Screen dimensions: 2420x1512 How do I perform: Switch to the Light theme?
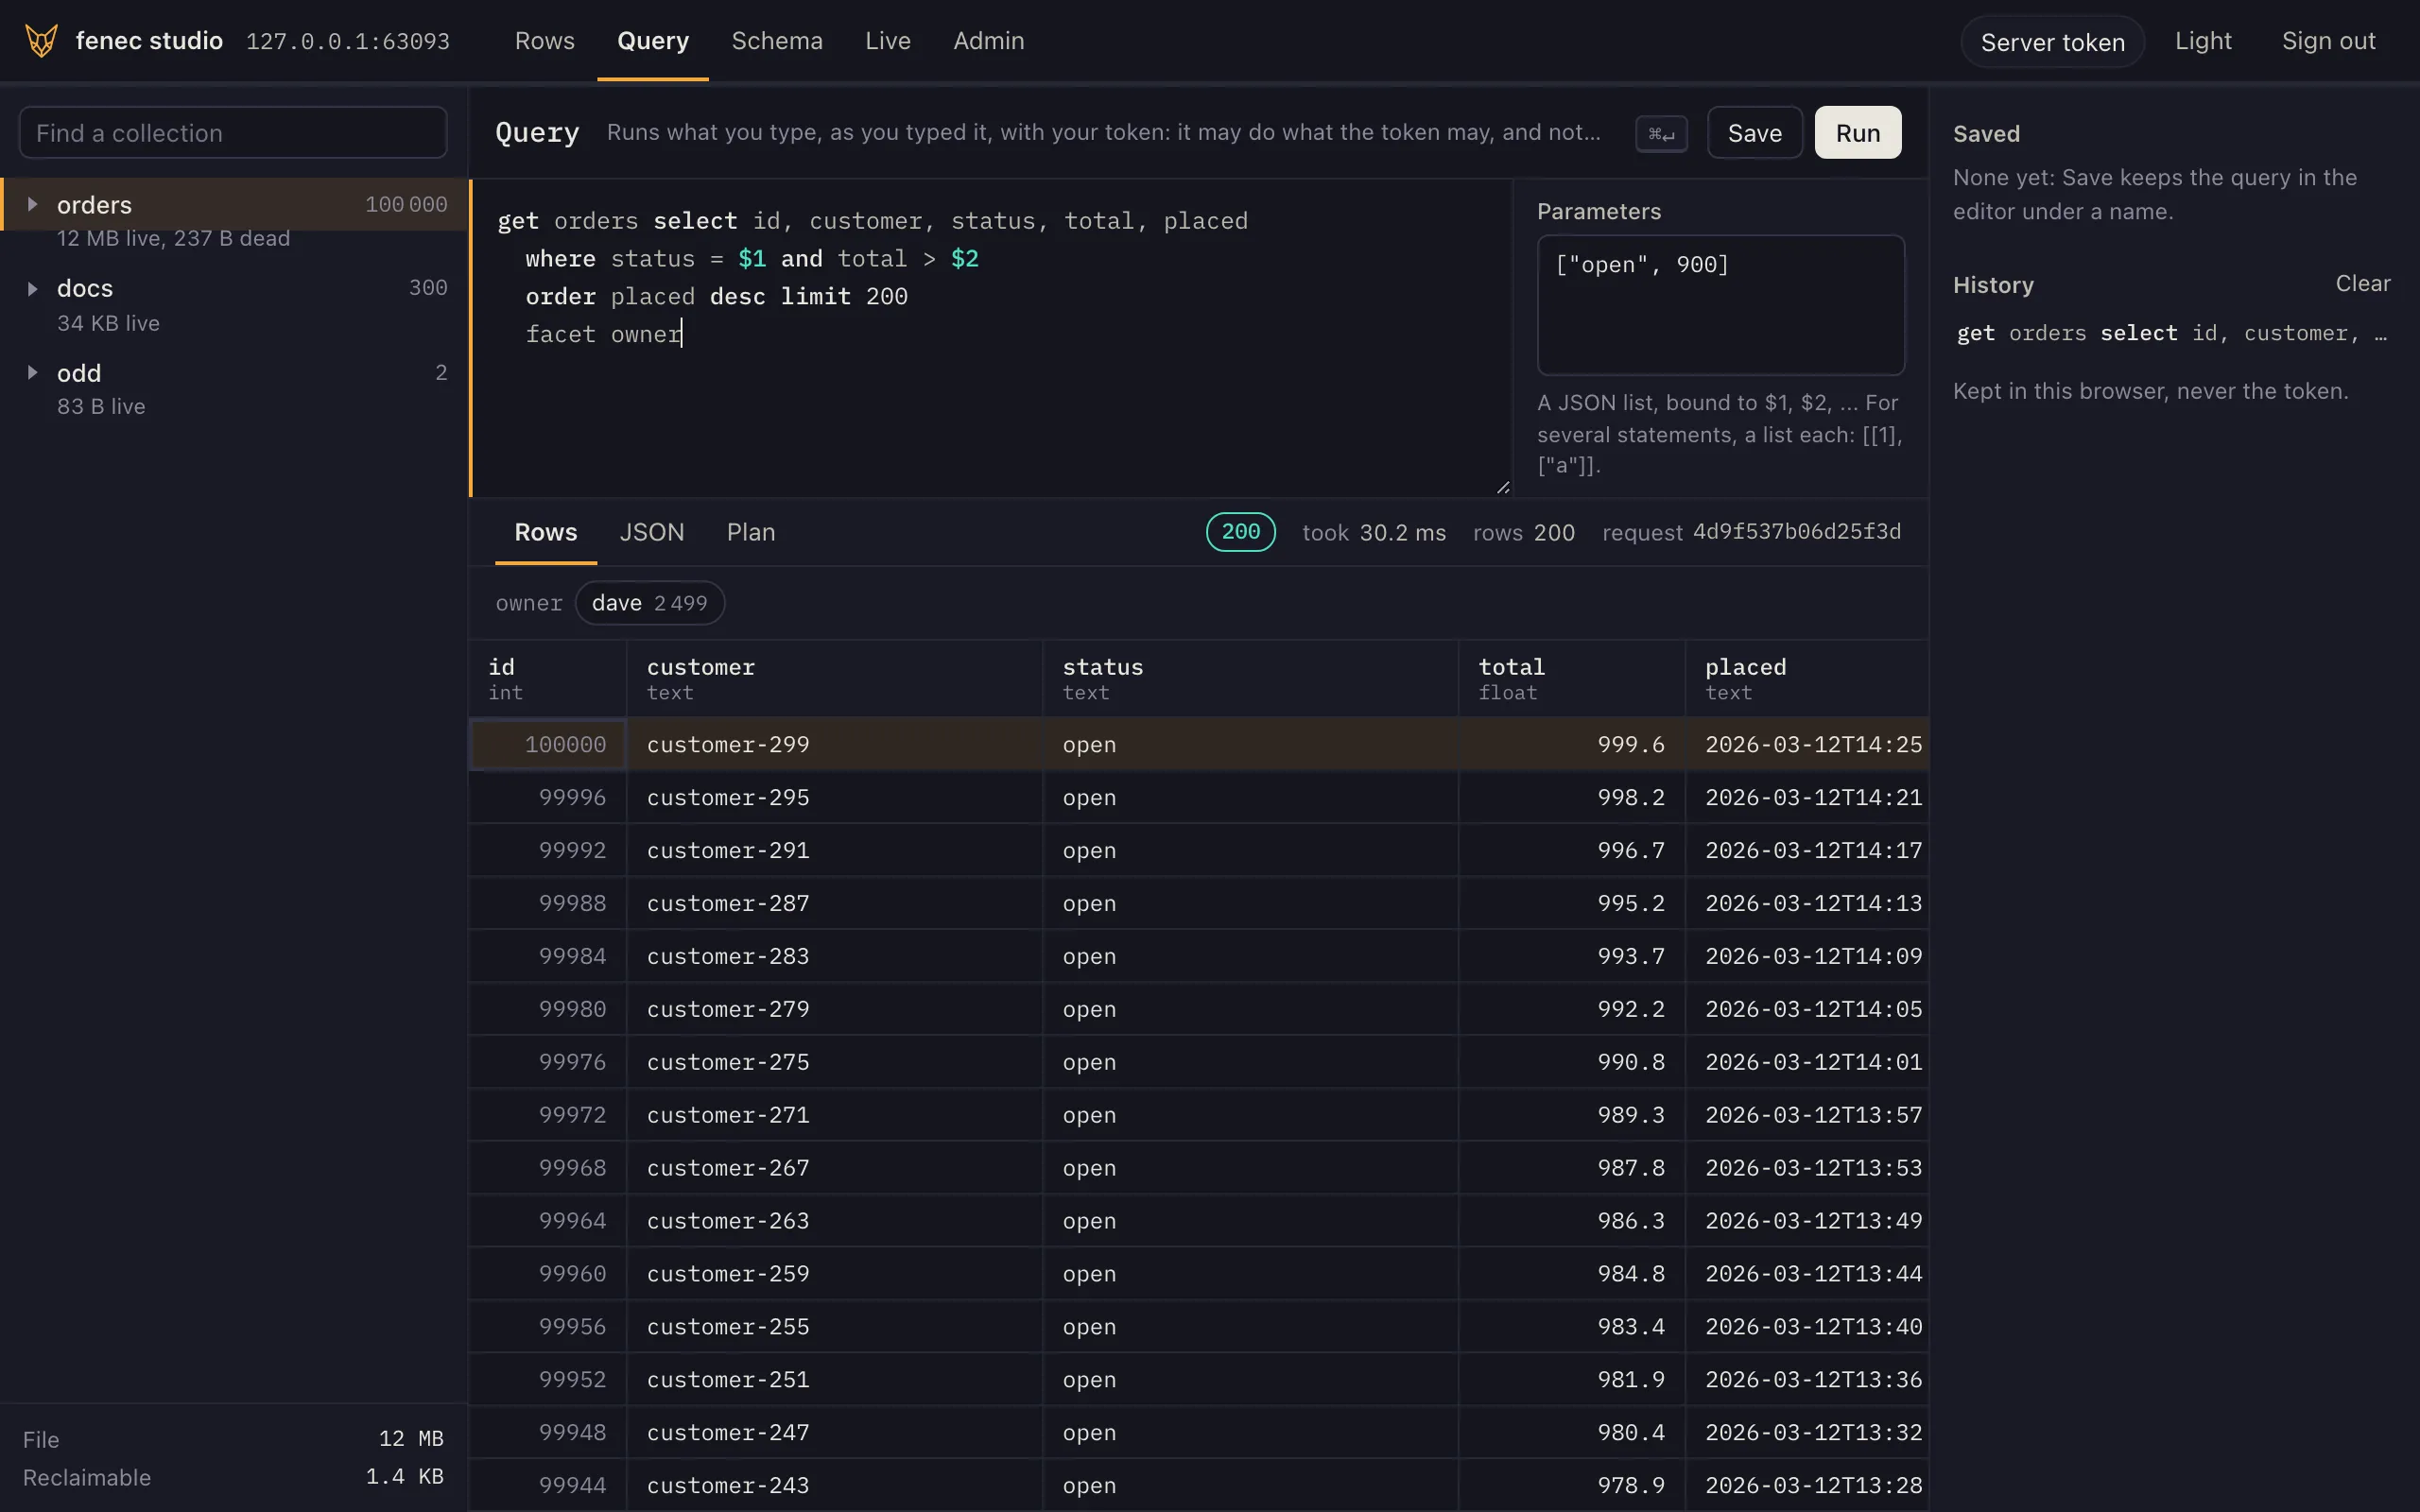(2203, 41)
